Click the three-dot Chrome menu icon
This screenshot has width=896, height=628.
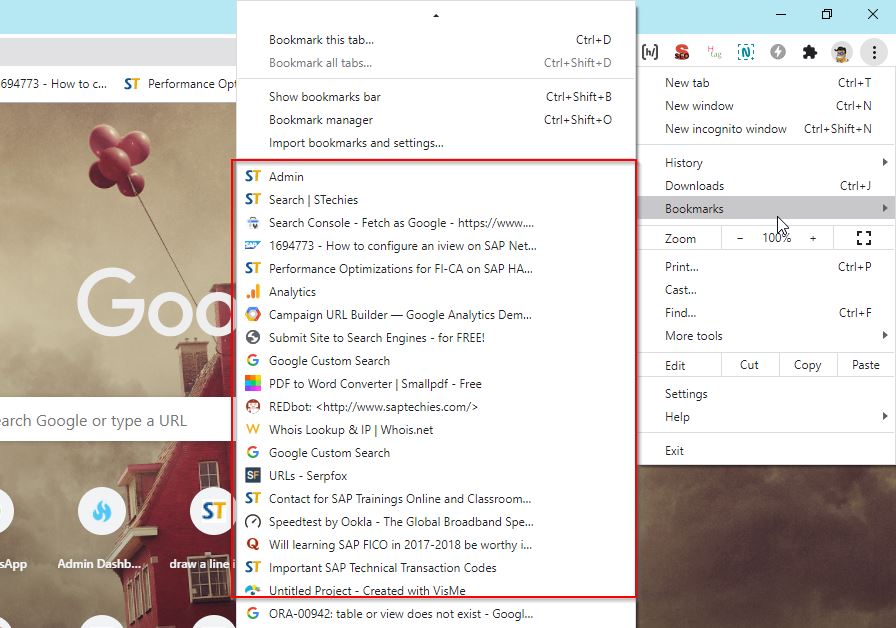[875, 52]
